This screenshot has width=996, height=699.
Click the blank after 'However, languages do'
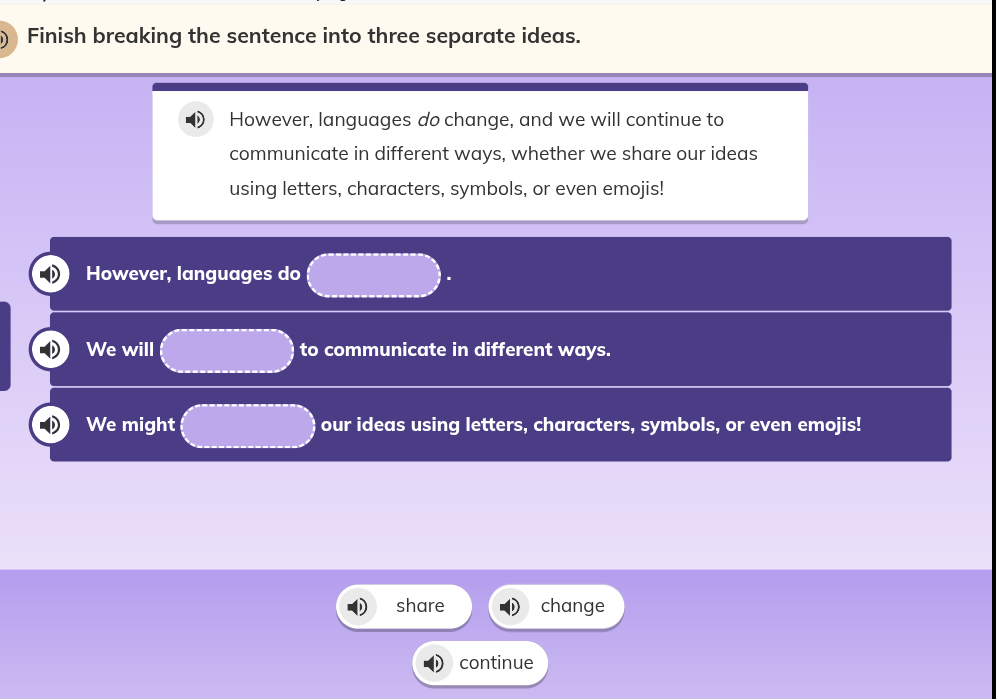(373, 275)
